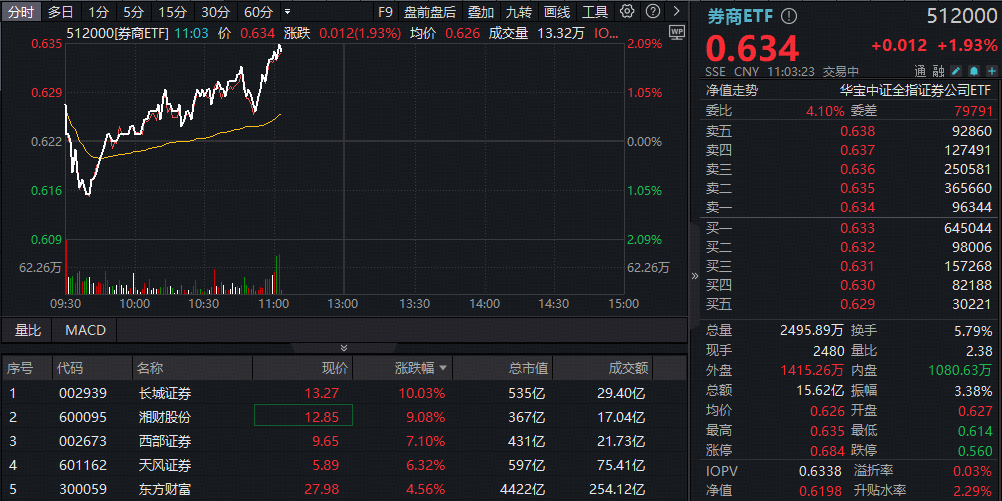Click the 券商ETF title name
Screen dimensions: 1002x501
point(740,16)
